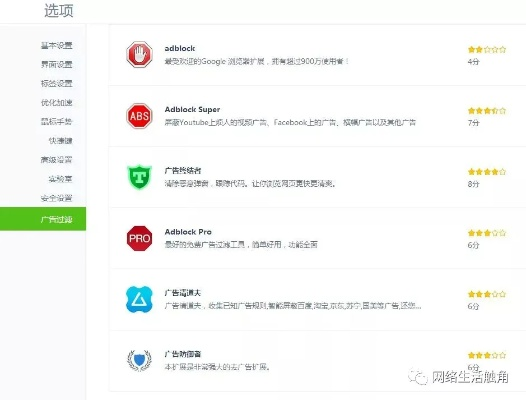This screenshot has width=526, height=400.
Task: Open 界面设置 in the sidebar
Action: click(x=57, y=64)
